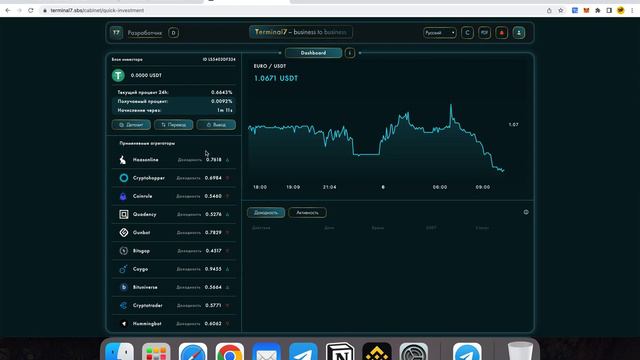Bookmark the page with star icon
640x360 pixels.
[561, 10]
